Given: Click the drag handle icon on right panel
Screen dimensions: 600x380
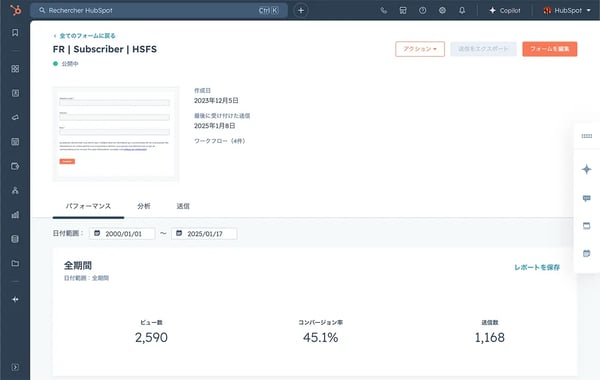Looking at the screenshot, I should (x=586, y=136).
